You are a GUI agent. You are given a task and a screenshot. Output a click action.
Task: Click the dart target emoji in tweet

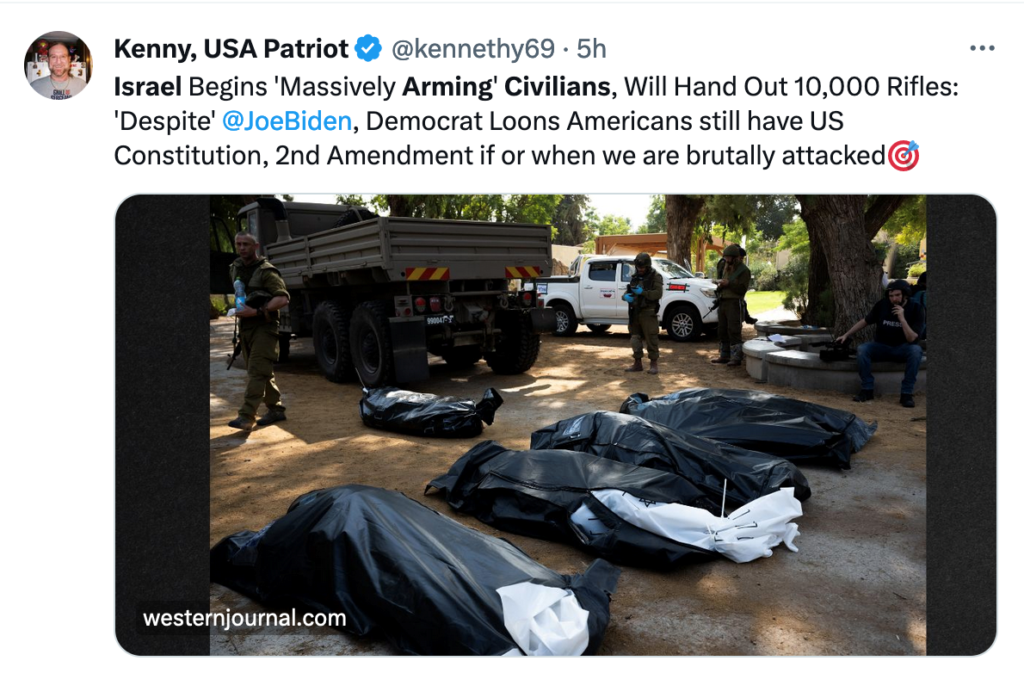[x=903, y=155]
